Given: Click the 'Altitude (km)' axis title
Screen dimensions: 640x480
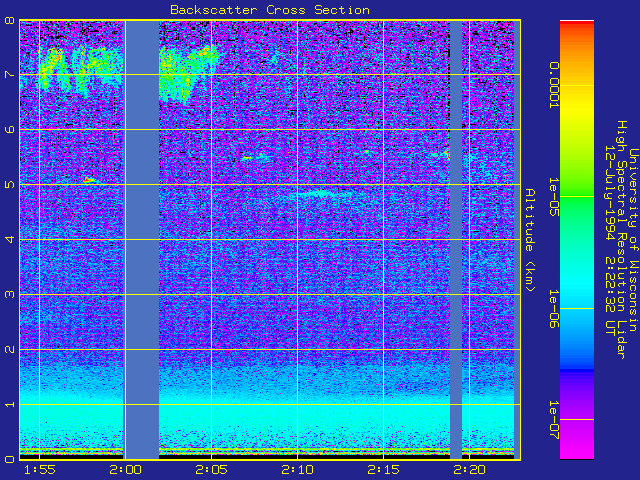Looking at the screenshot, I should click(529, 240).
